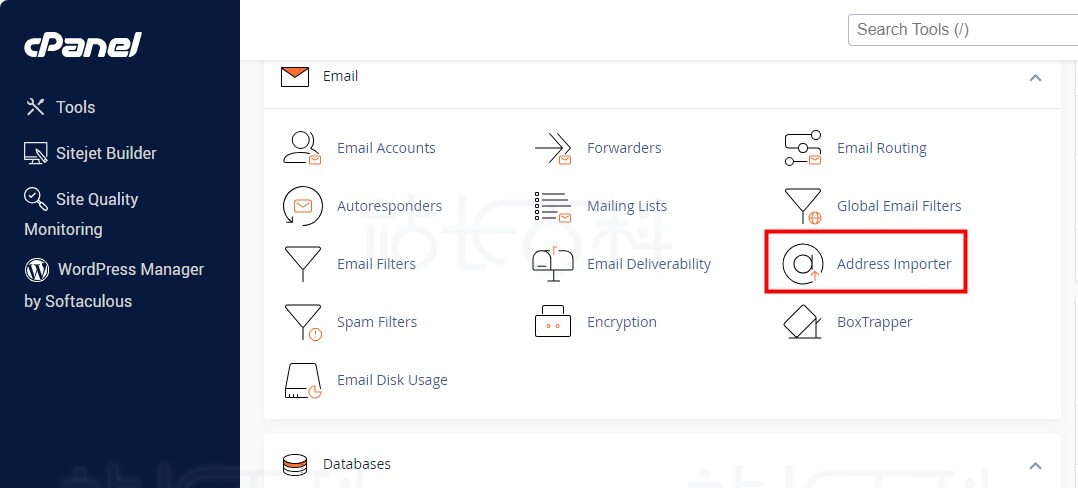
Task: Click the Mailing Lists icon
Action: pos(553,206)
